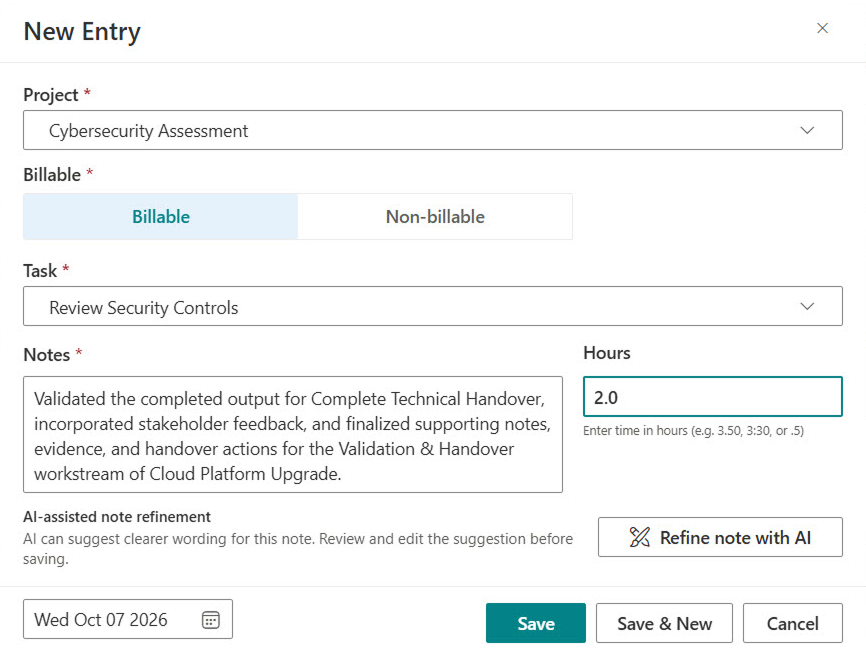Click the Hours field label

point(607,353)
